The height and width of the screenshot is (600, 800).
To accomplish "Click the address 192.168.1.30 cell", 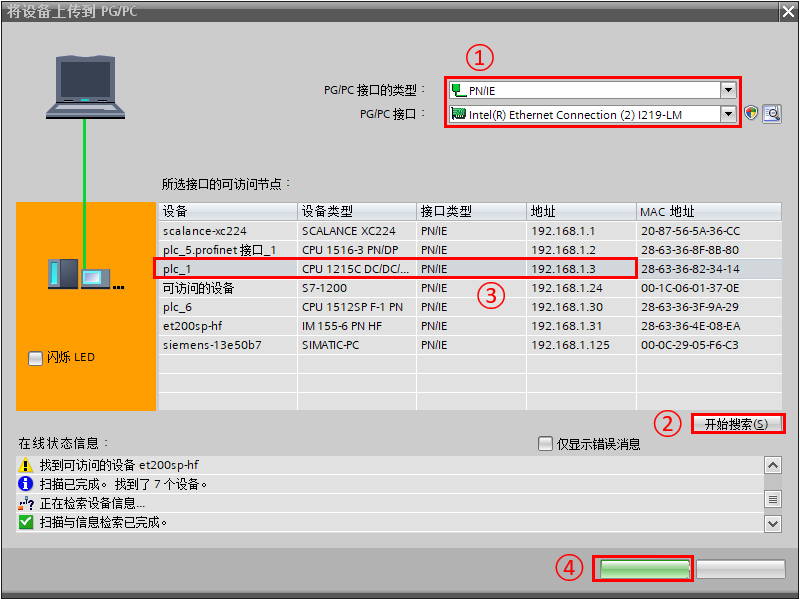I will (x=582, y=307).
